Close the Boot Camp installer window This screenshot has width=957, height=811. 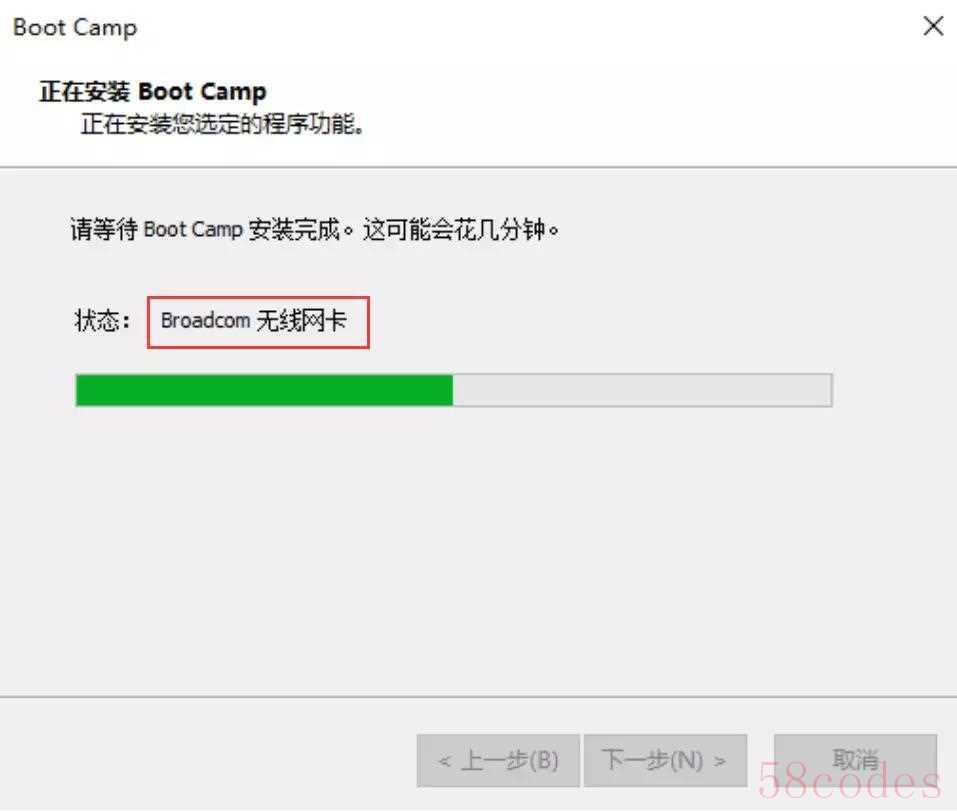pos(933,26)
